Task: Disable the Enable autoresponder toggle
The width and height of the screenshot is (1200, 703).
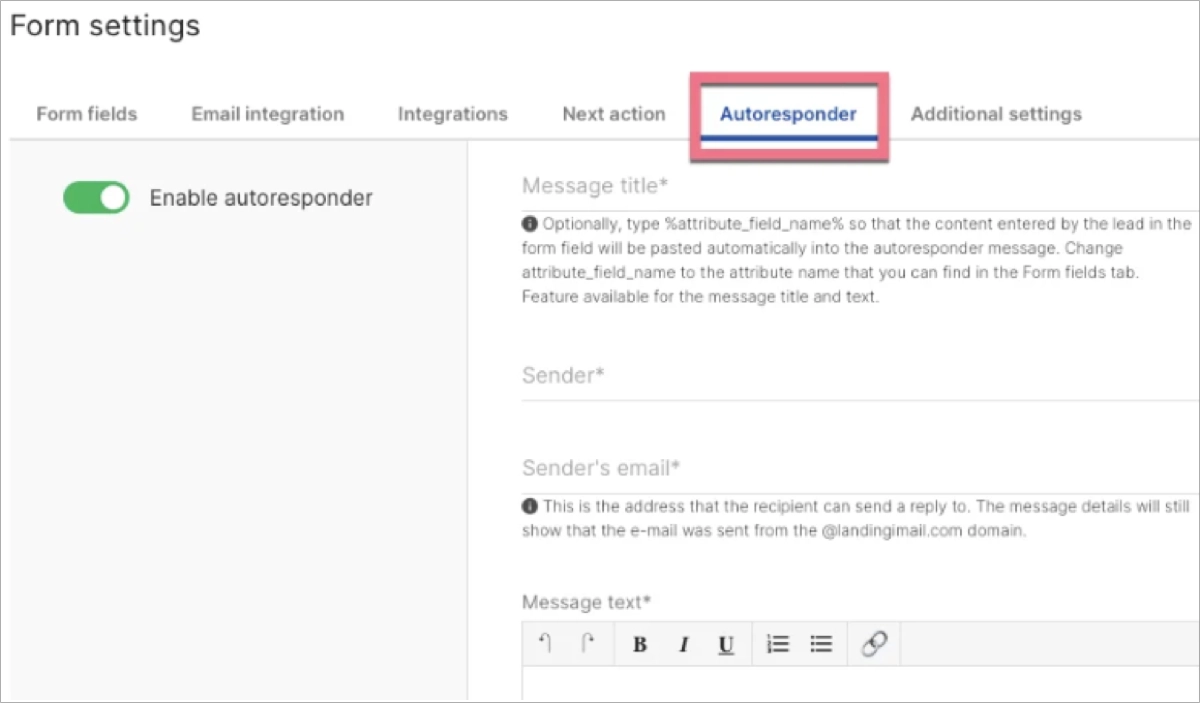Action: pyautogui.click(x=96, y=197)
